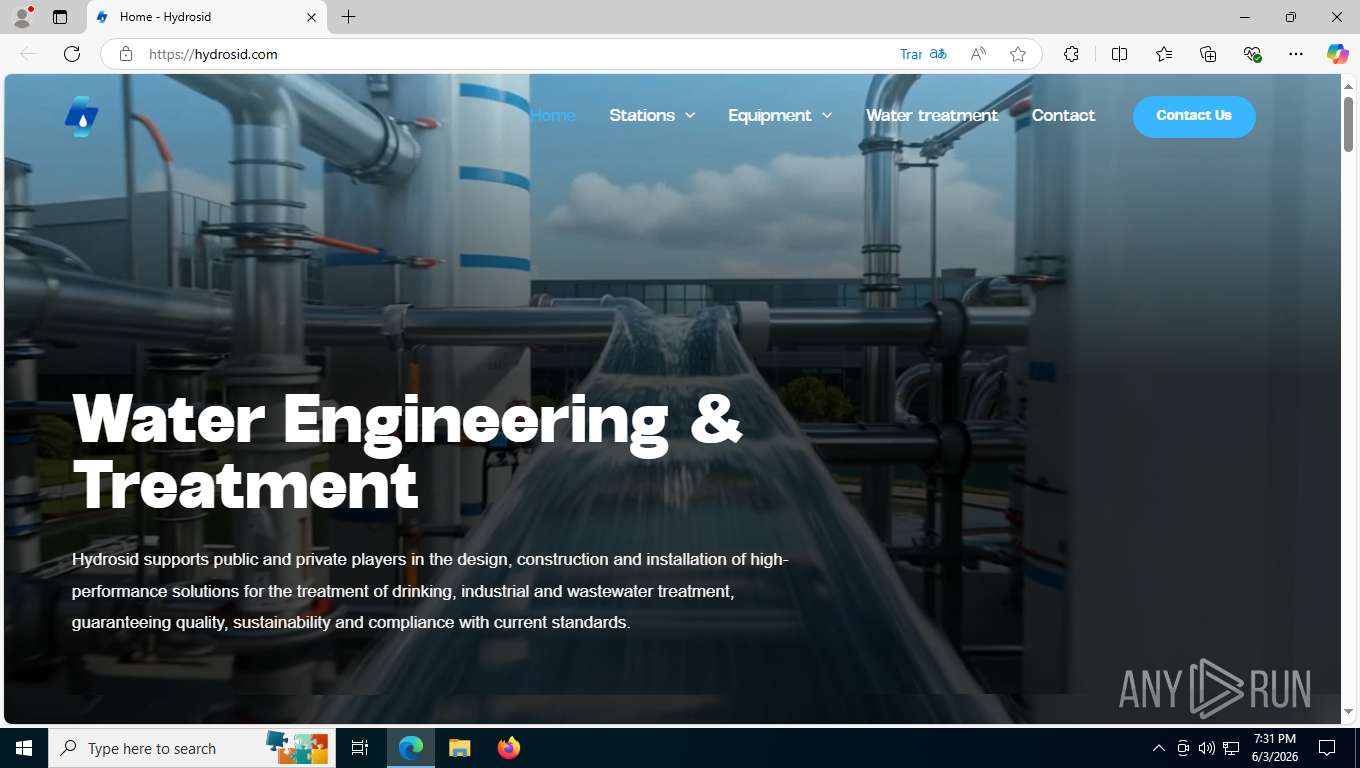Open the notification center icon

coord(1327,748)
